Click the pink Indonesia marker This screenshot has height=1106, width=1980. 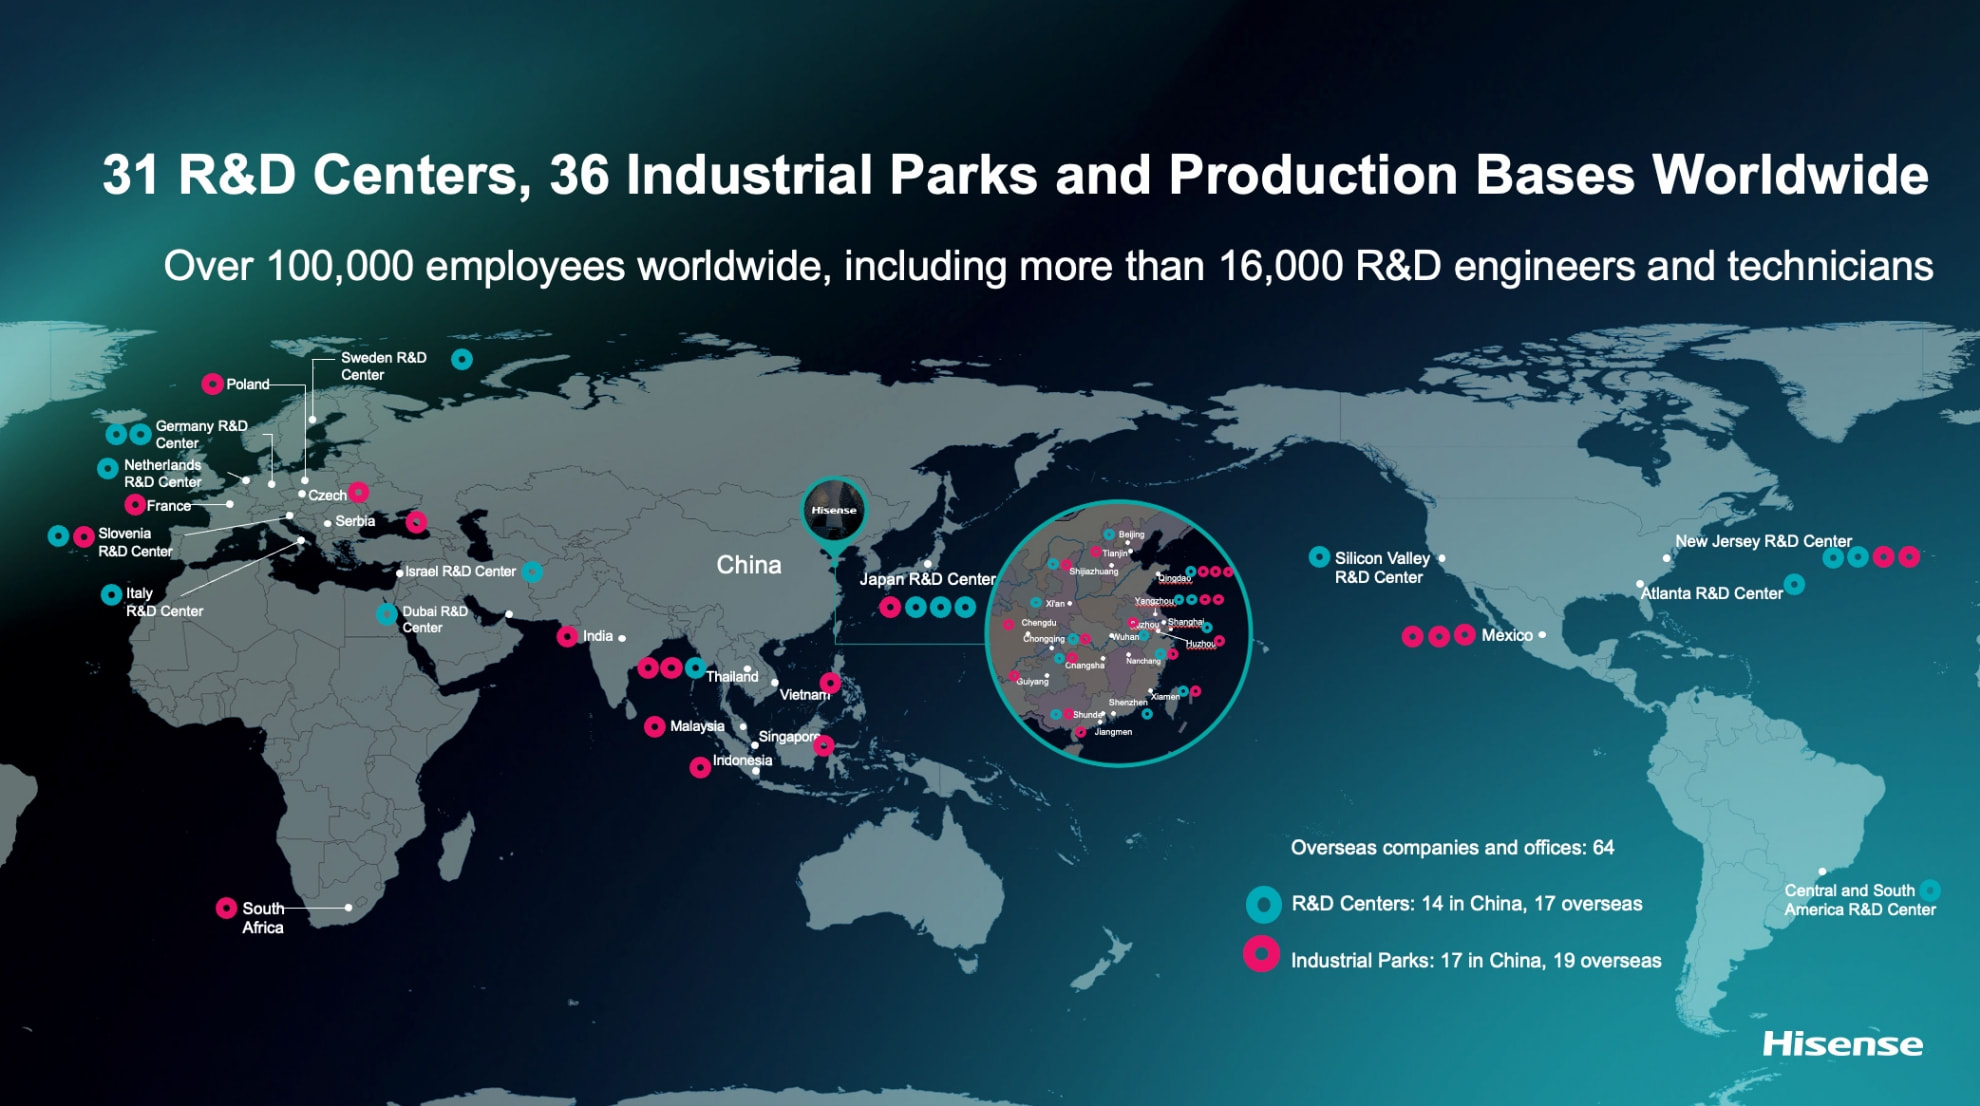tap(700, 767)
